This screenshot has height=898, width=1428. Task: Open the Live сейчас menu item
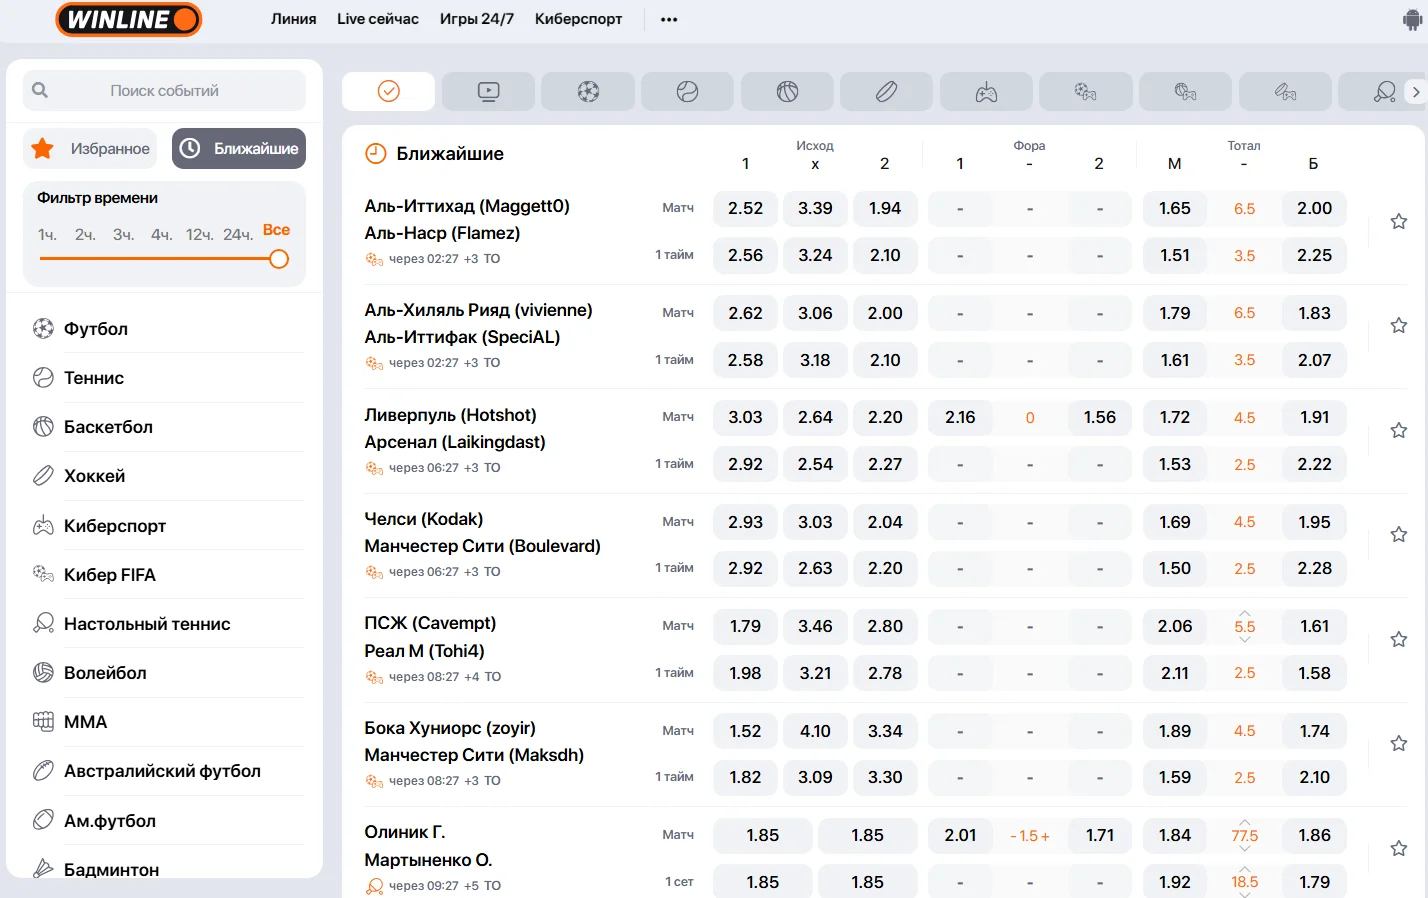377,19
